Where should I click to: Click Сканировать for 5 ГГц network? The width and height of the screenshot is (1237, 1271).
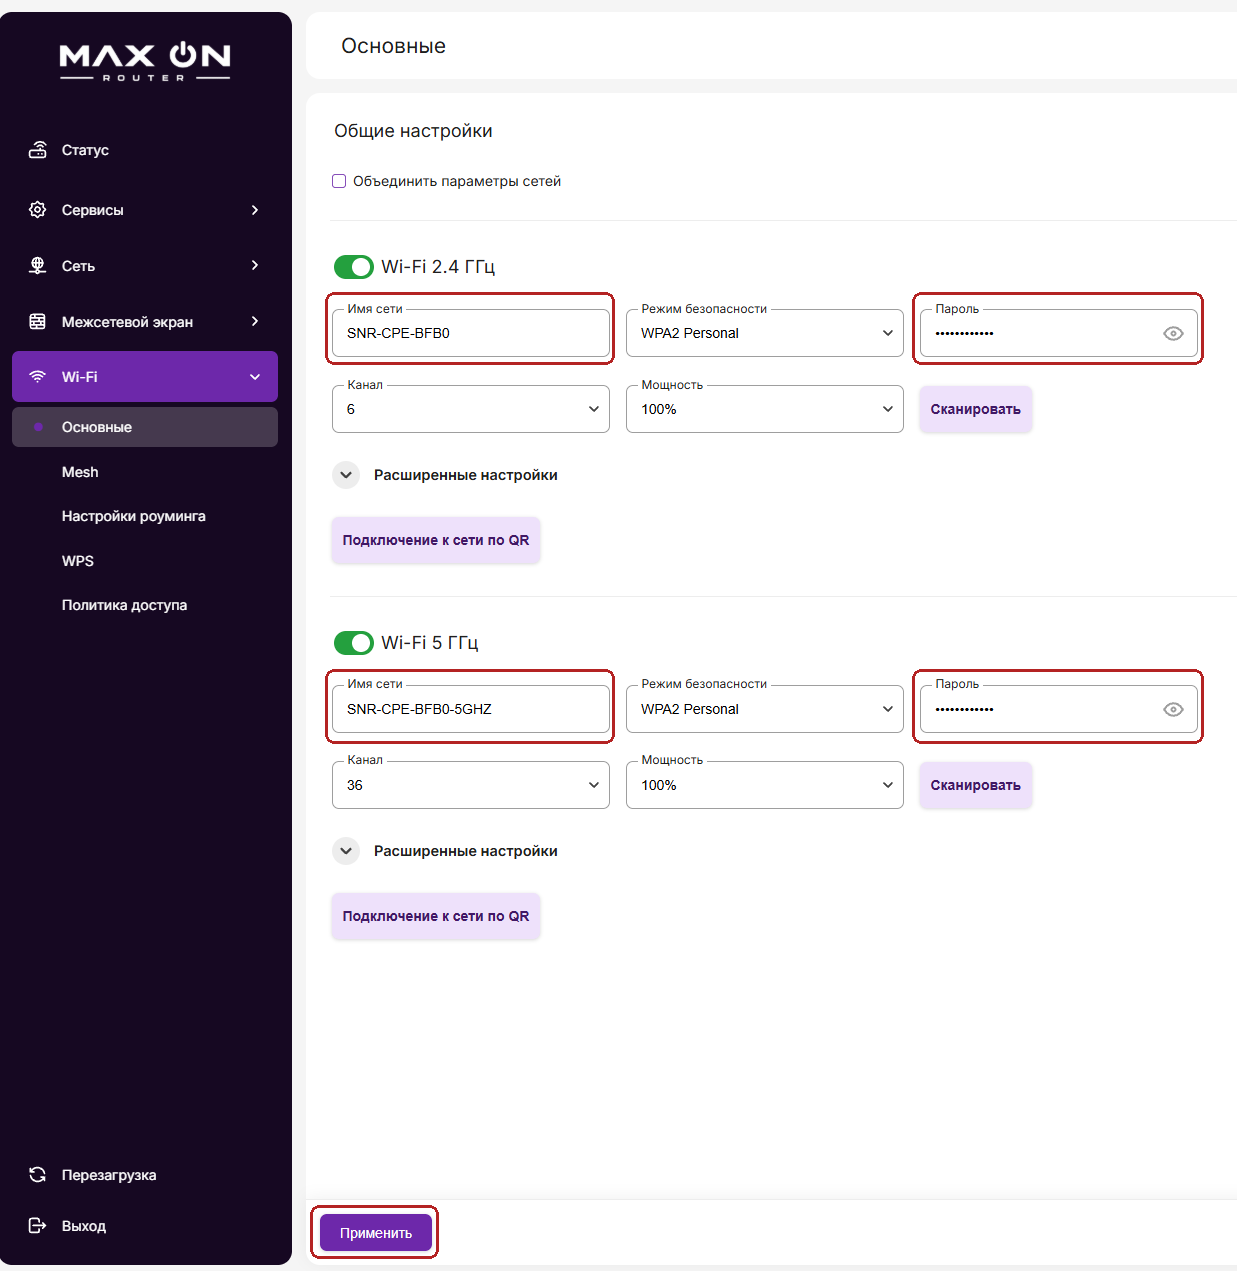976,785
